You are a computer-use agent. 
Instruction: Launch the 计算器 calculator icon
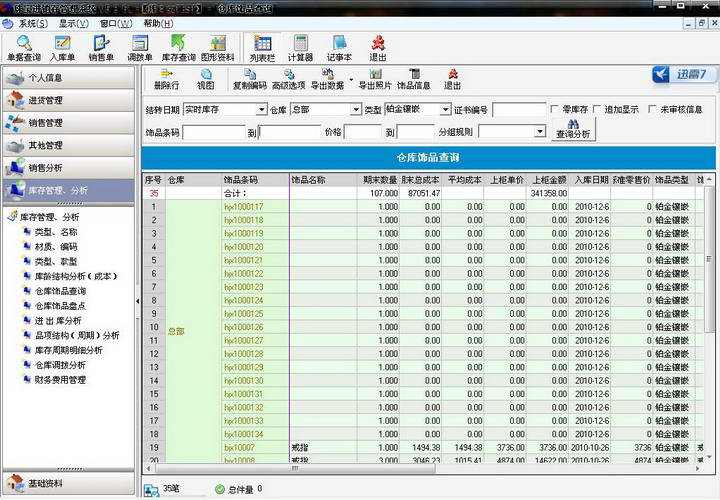300,48
